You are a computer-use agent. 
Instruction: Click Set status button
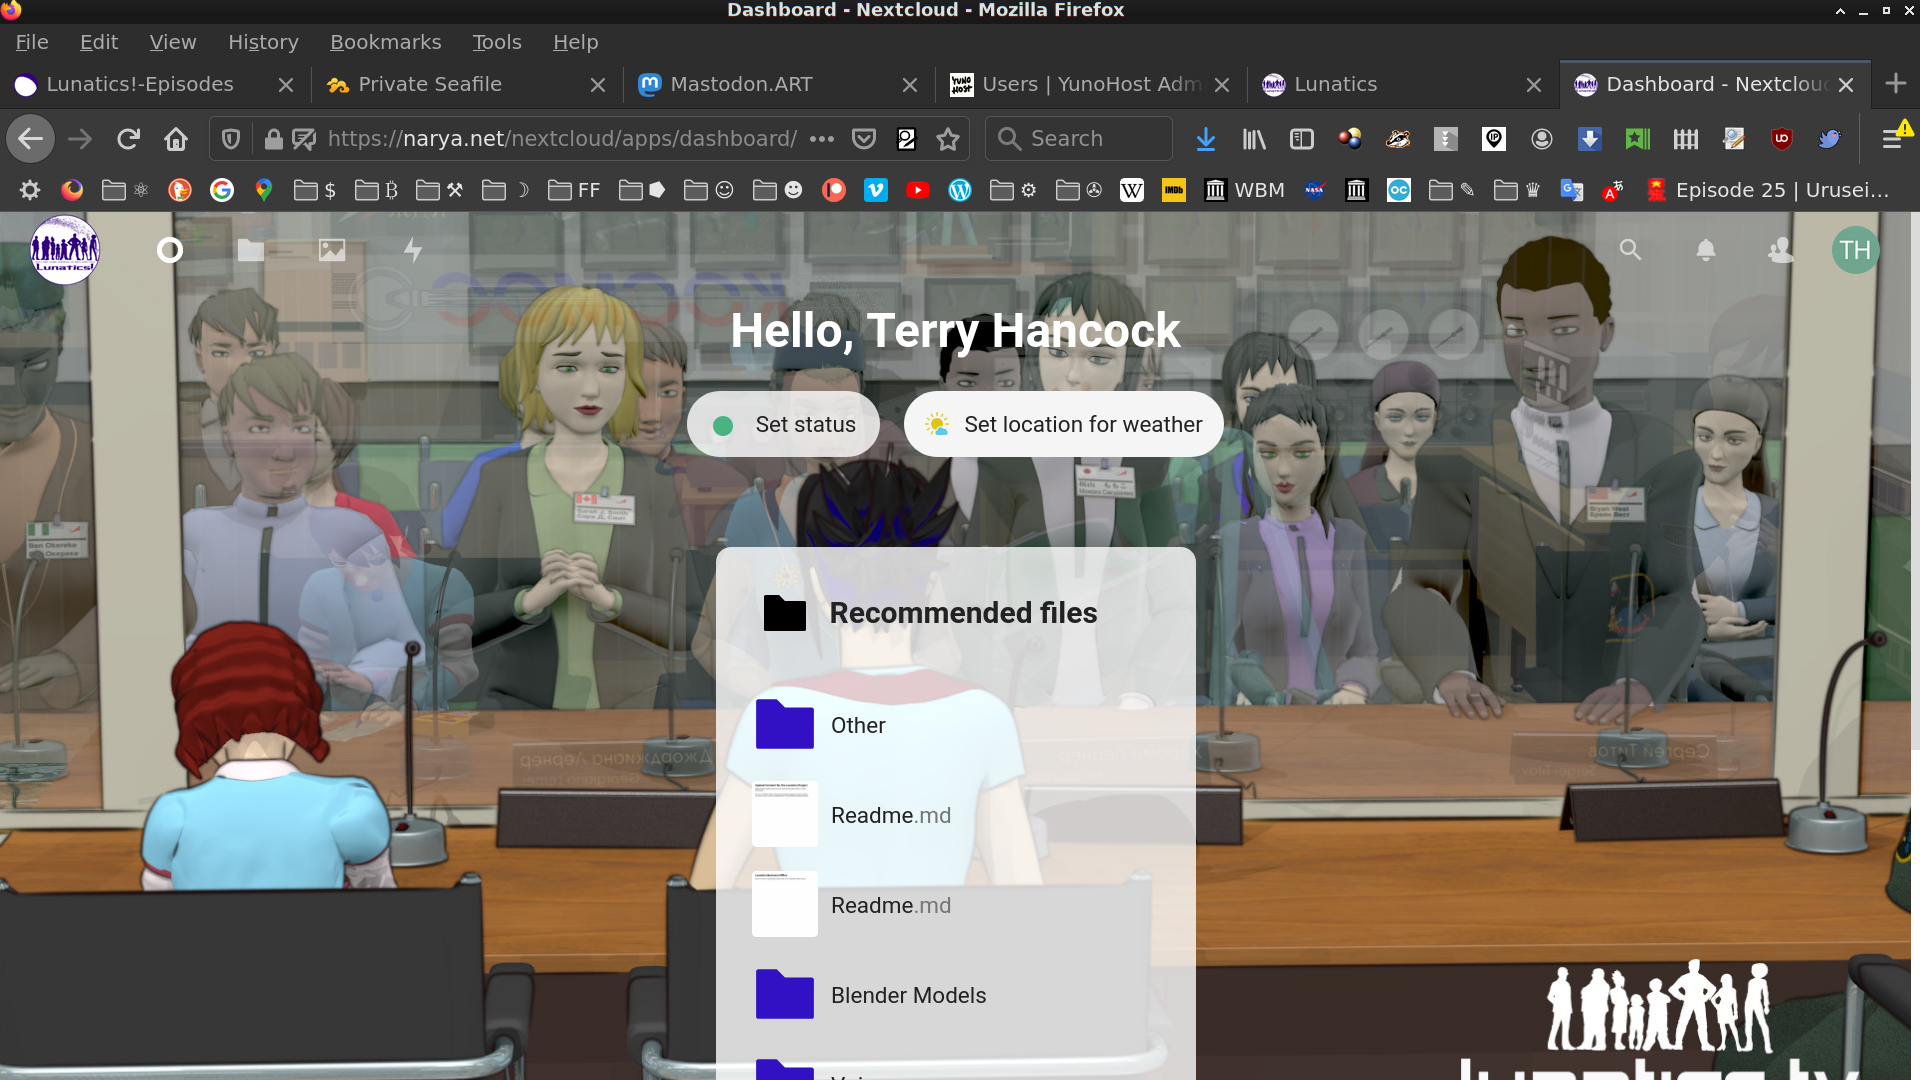click(783, 424)
